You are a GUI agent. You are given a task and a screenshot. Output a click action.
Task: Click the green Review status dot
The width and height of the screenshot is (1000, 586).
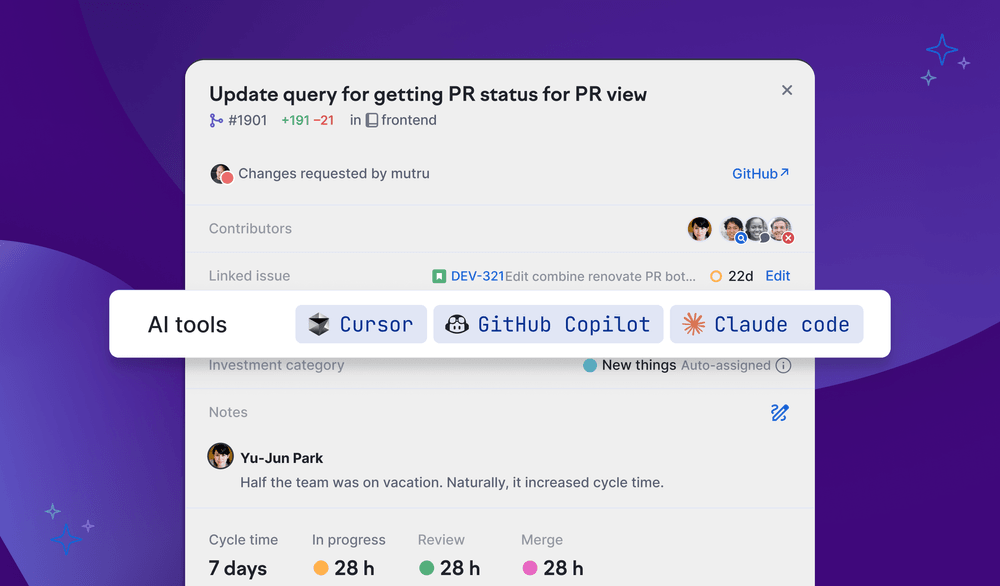point(427,568)
